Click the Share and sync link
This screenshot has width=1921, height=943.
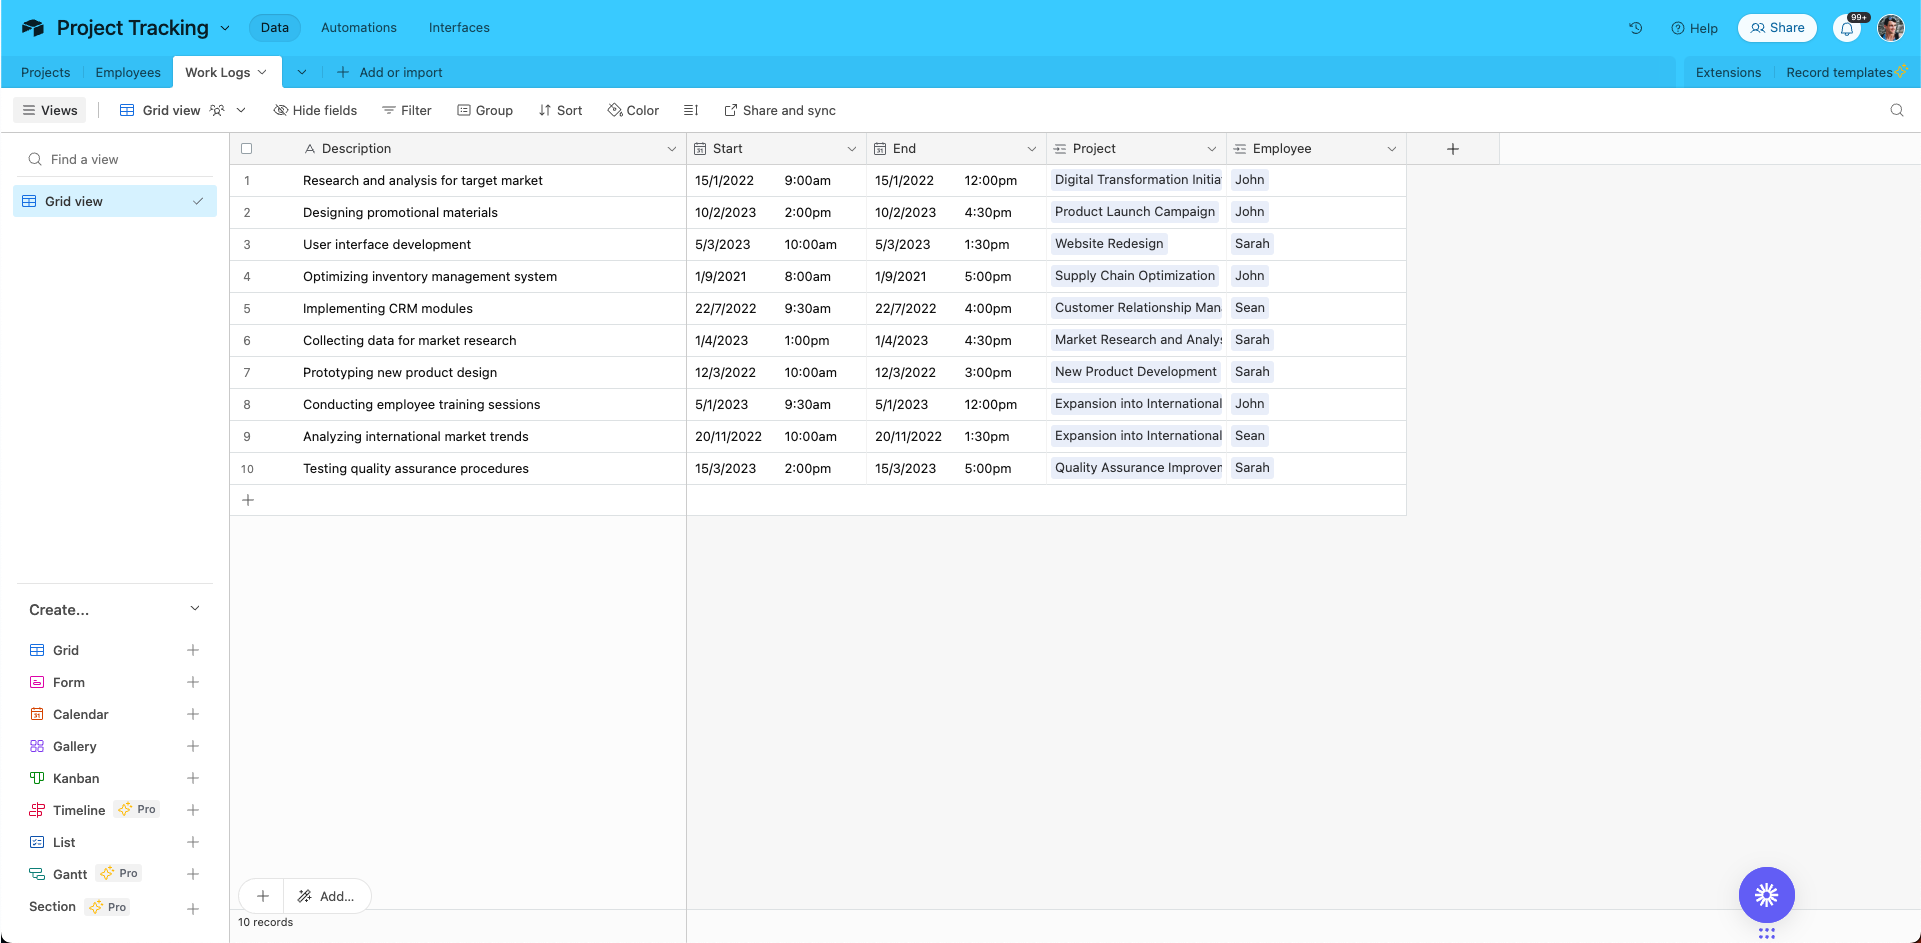(x=780, y=110)
